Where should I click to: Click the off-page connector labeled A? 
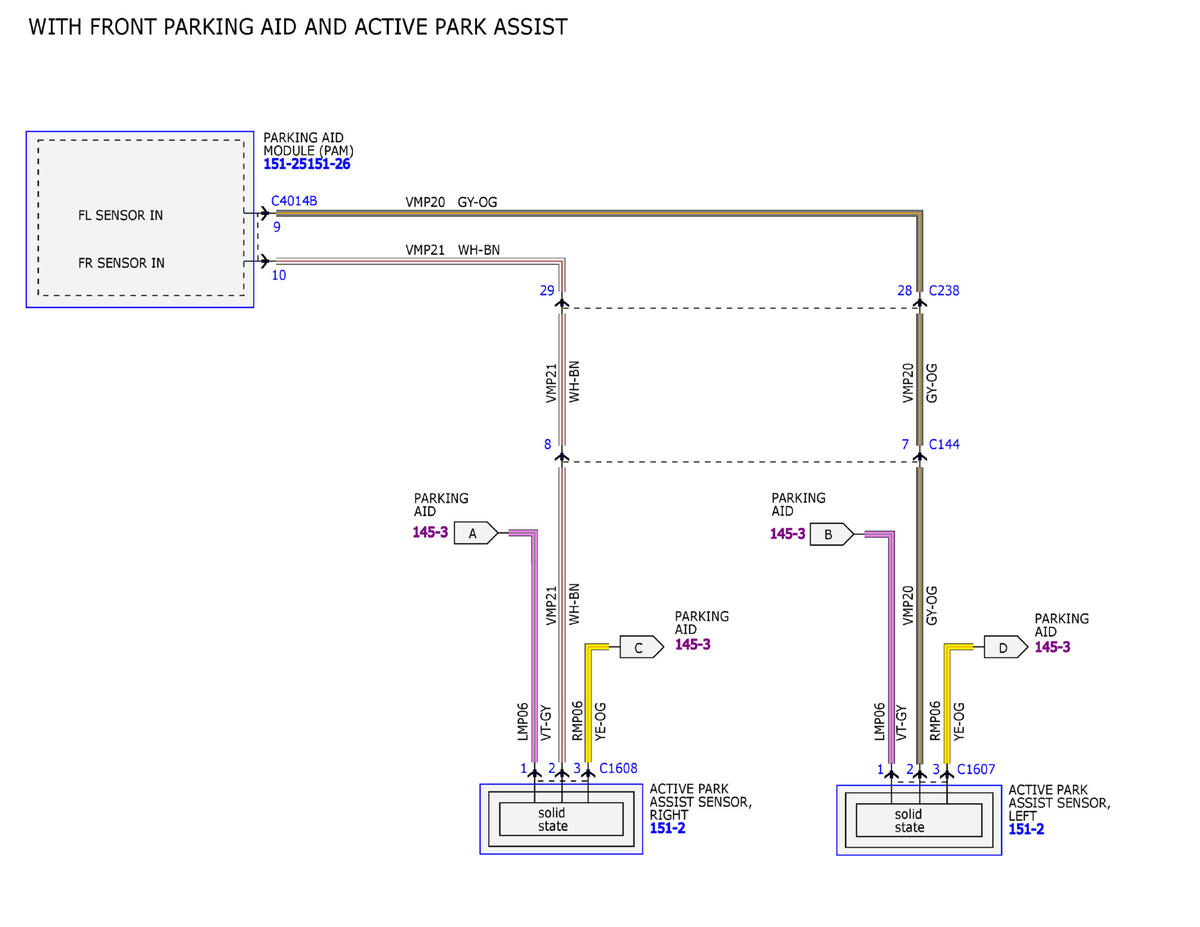(475, 534)
